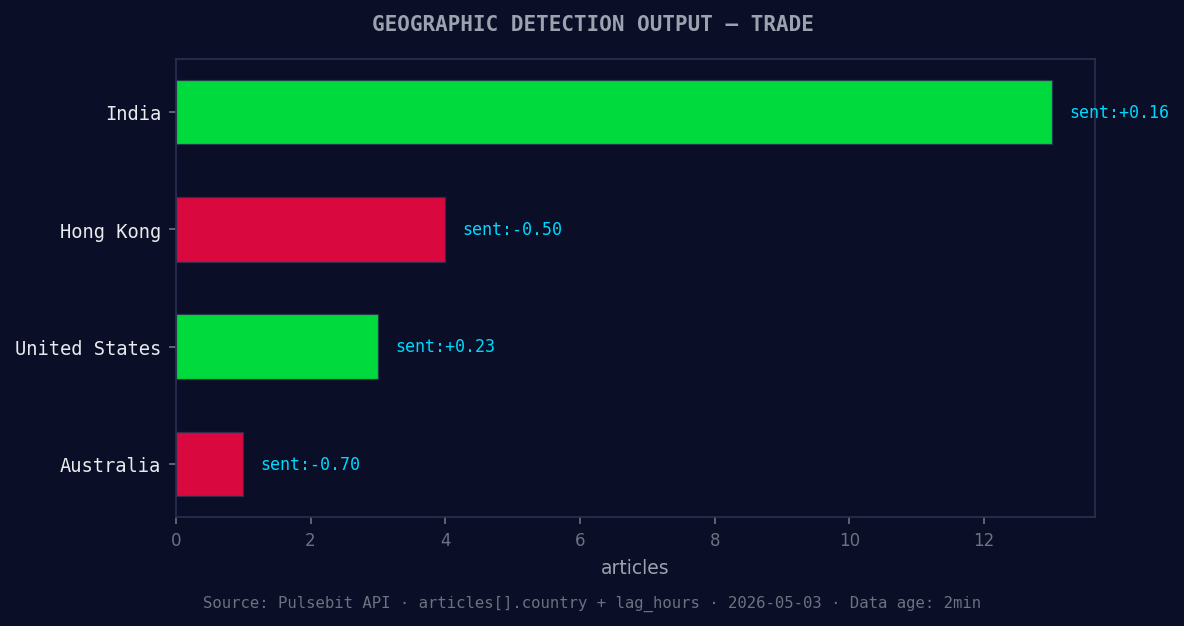
Task: Click the 'Source: Pulsebit API' footer text
Action: (297, 603)
